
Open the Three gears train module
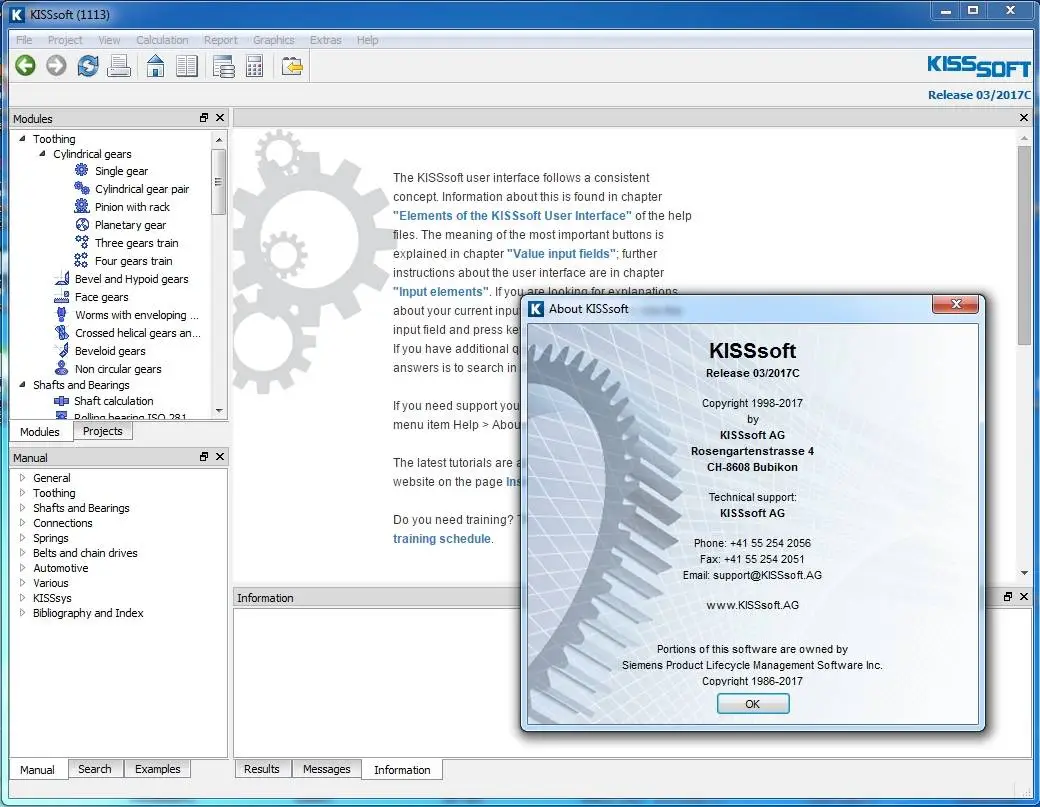click(136, 243)
